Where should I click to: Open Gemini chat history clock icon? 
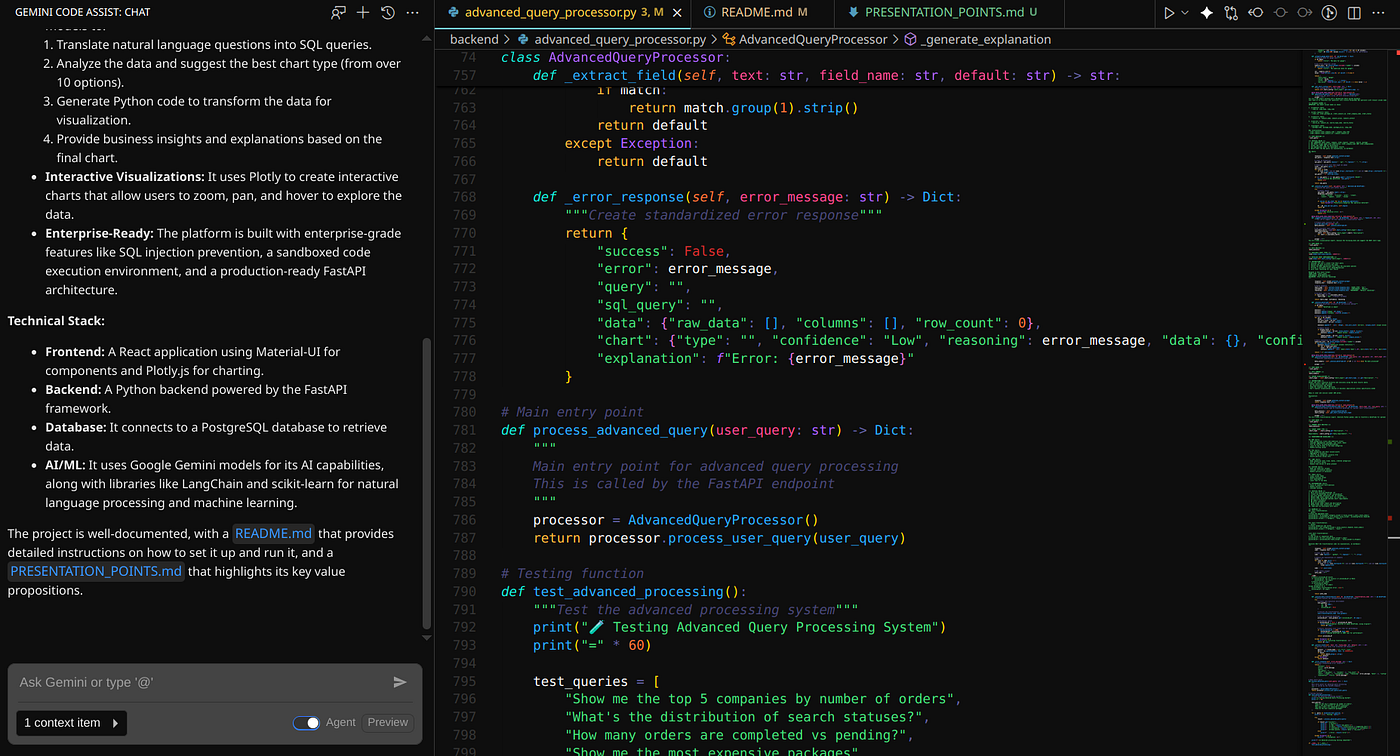point(388,13)
